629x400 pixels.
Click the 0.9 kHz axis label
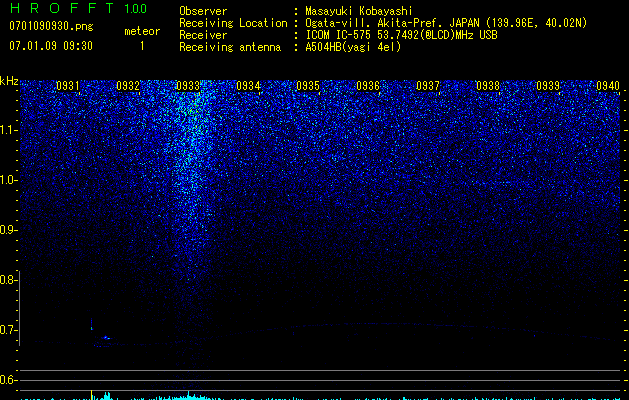tap(7, 230)
